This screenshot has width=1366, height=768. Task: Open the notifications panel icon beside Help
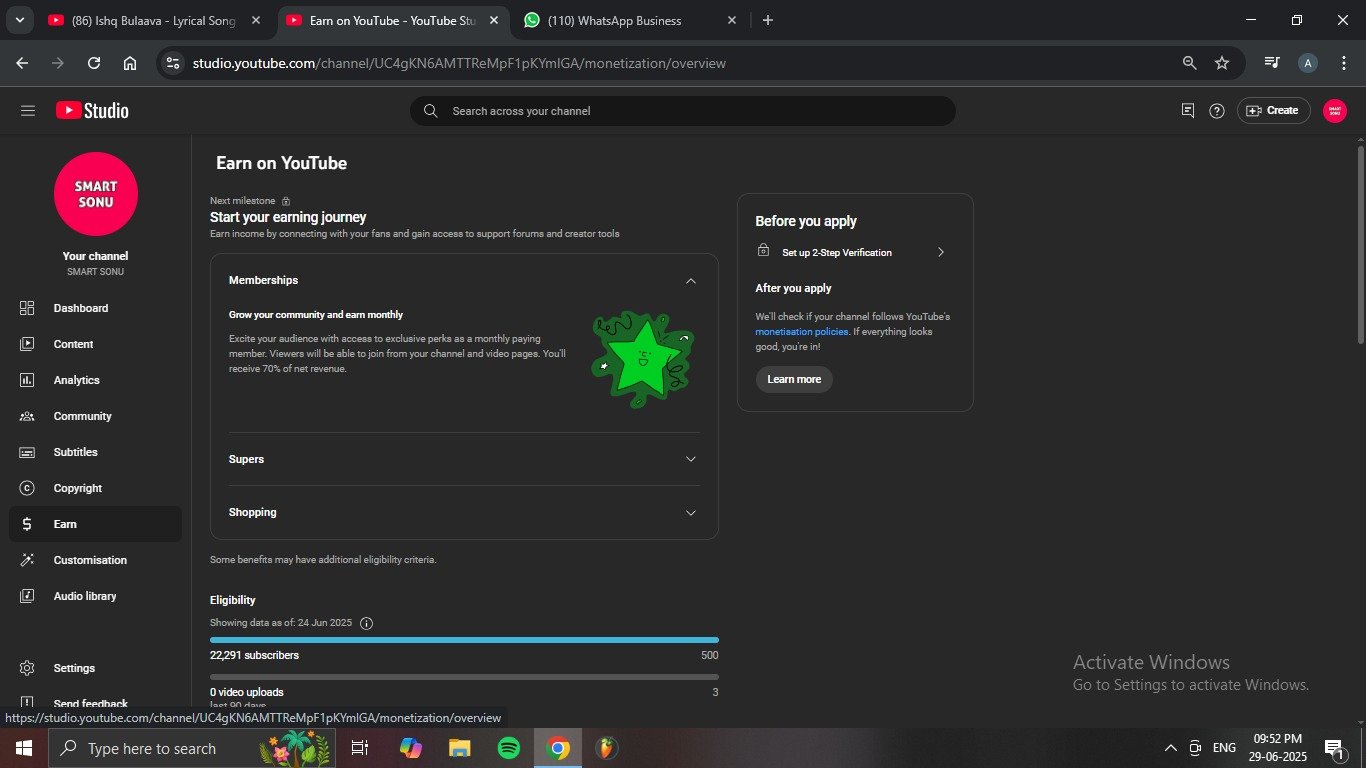1188,111
